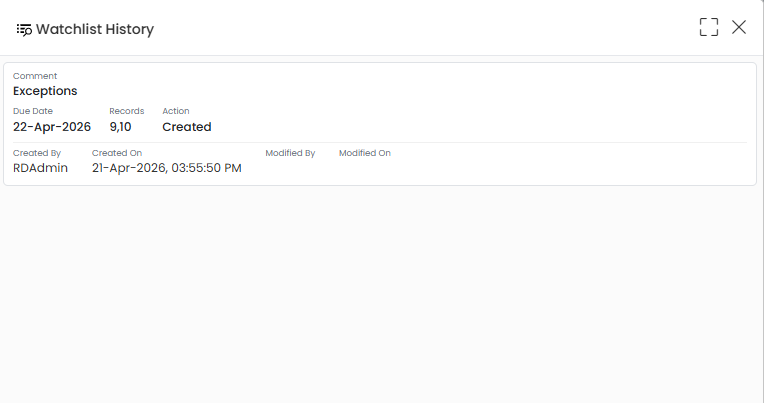Select the Exceptions comment text
Image resolution: width=764 pixels, height=403 pixels.
click(45, 91)
